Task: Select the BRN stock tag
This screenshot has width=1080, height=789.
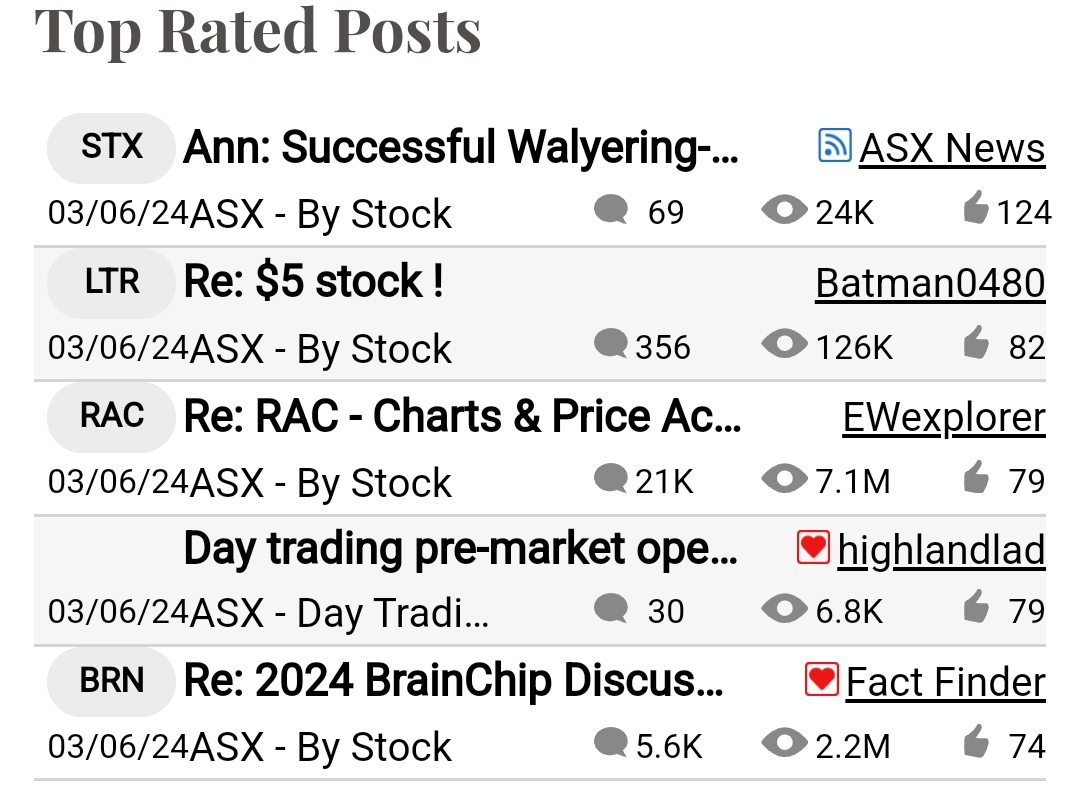Action: point(112,682)
